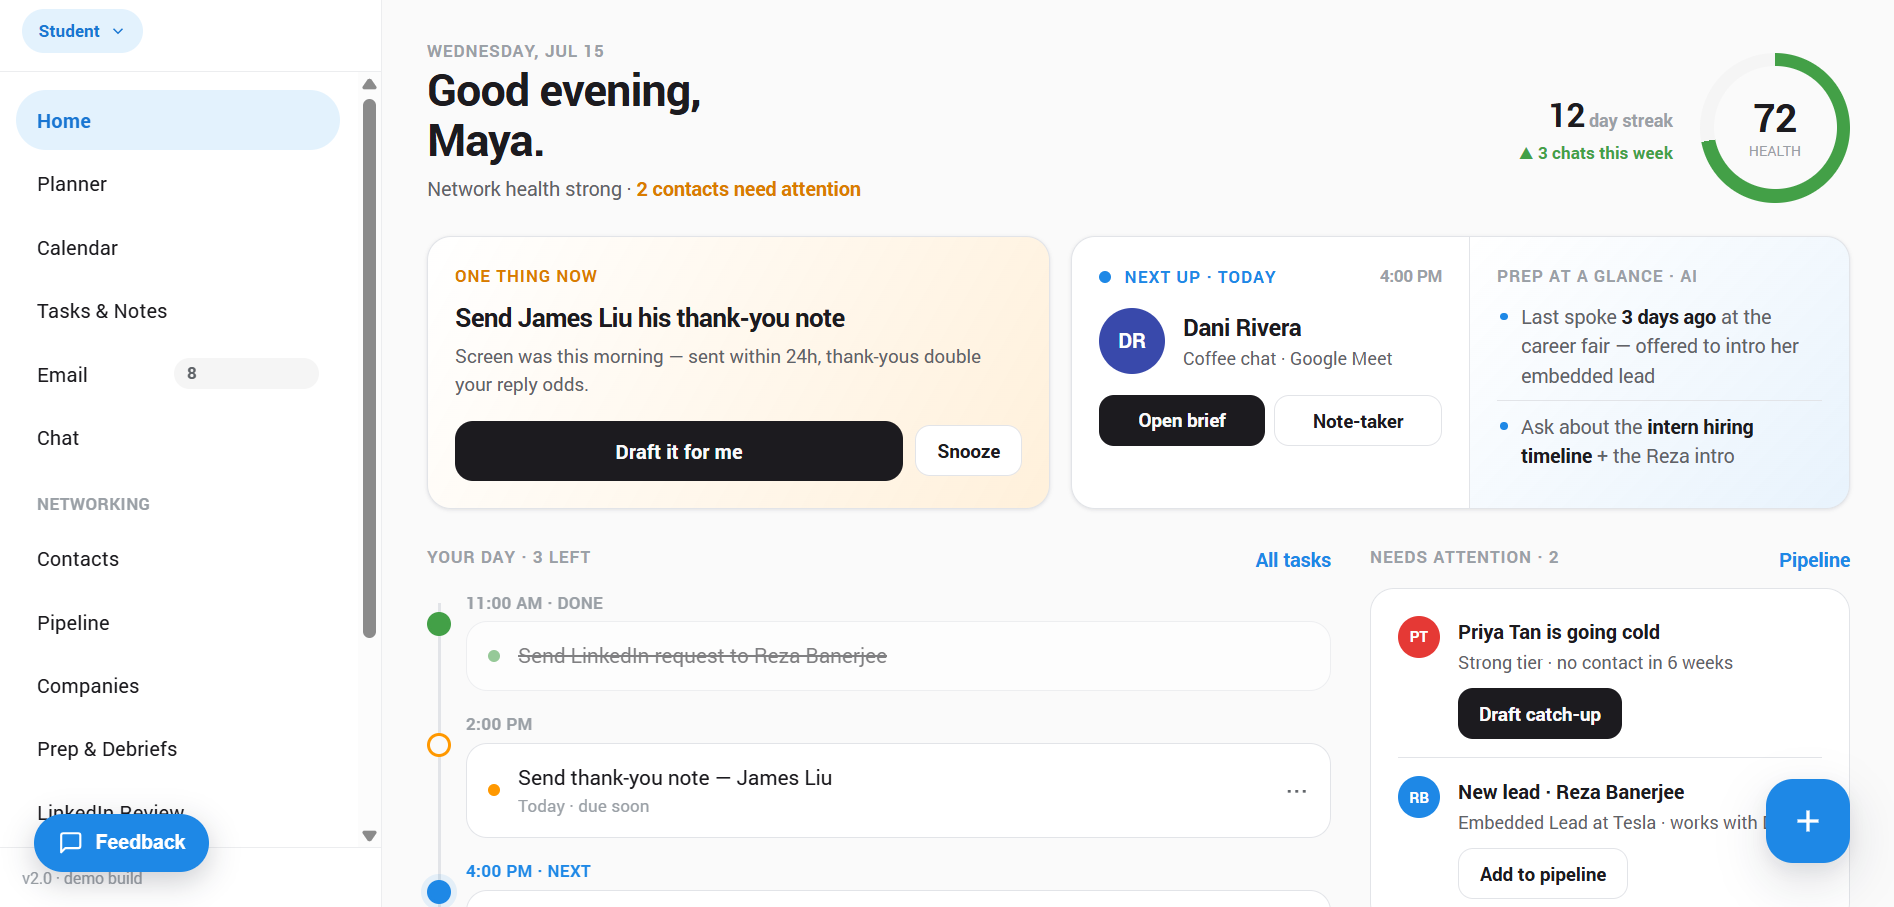Screen dimensions: 1894x907
Task: Click Last spoke 3 days ago prep note
Action: (1659, 346)
